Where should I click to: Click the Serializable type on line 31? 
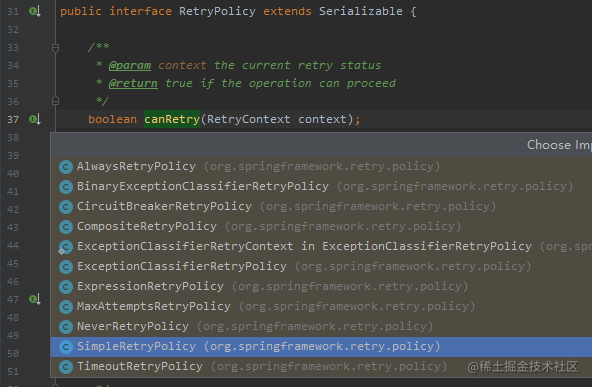tap(361, 11)
